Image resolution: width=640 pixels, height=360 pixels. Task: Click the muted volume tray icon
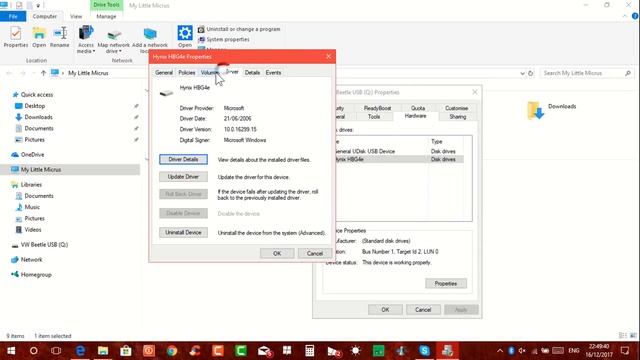(x=522, y=351)
